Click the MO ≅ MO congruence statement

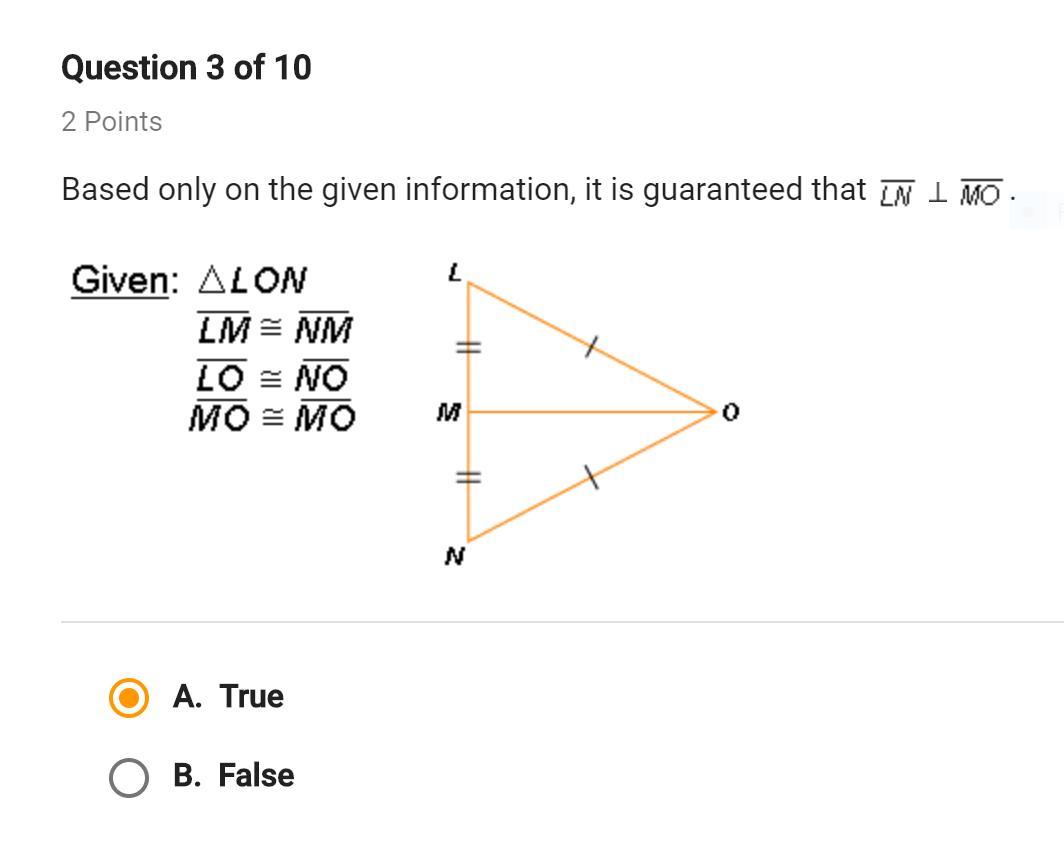[x=272, y=417]
